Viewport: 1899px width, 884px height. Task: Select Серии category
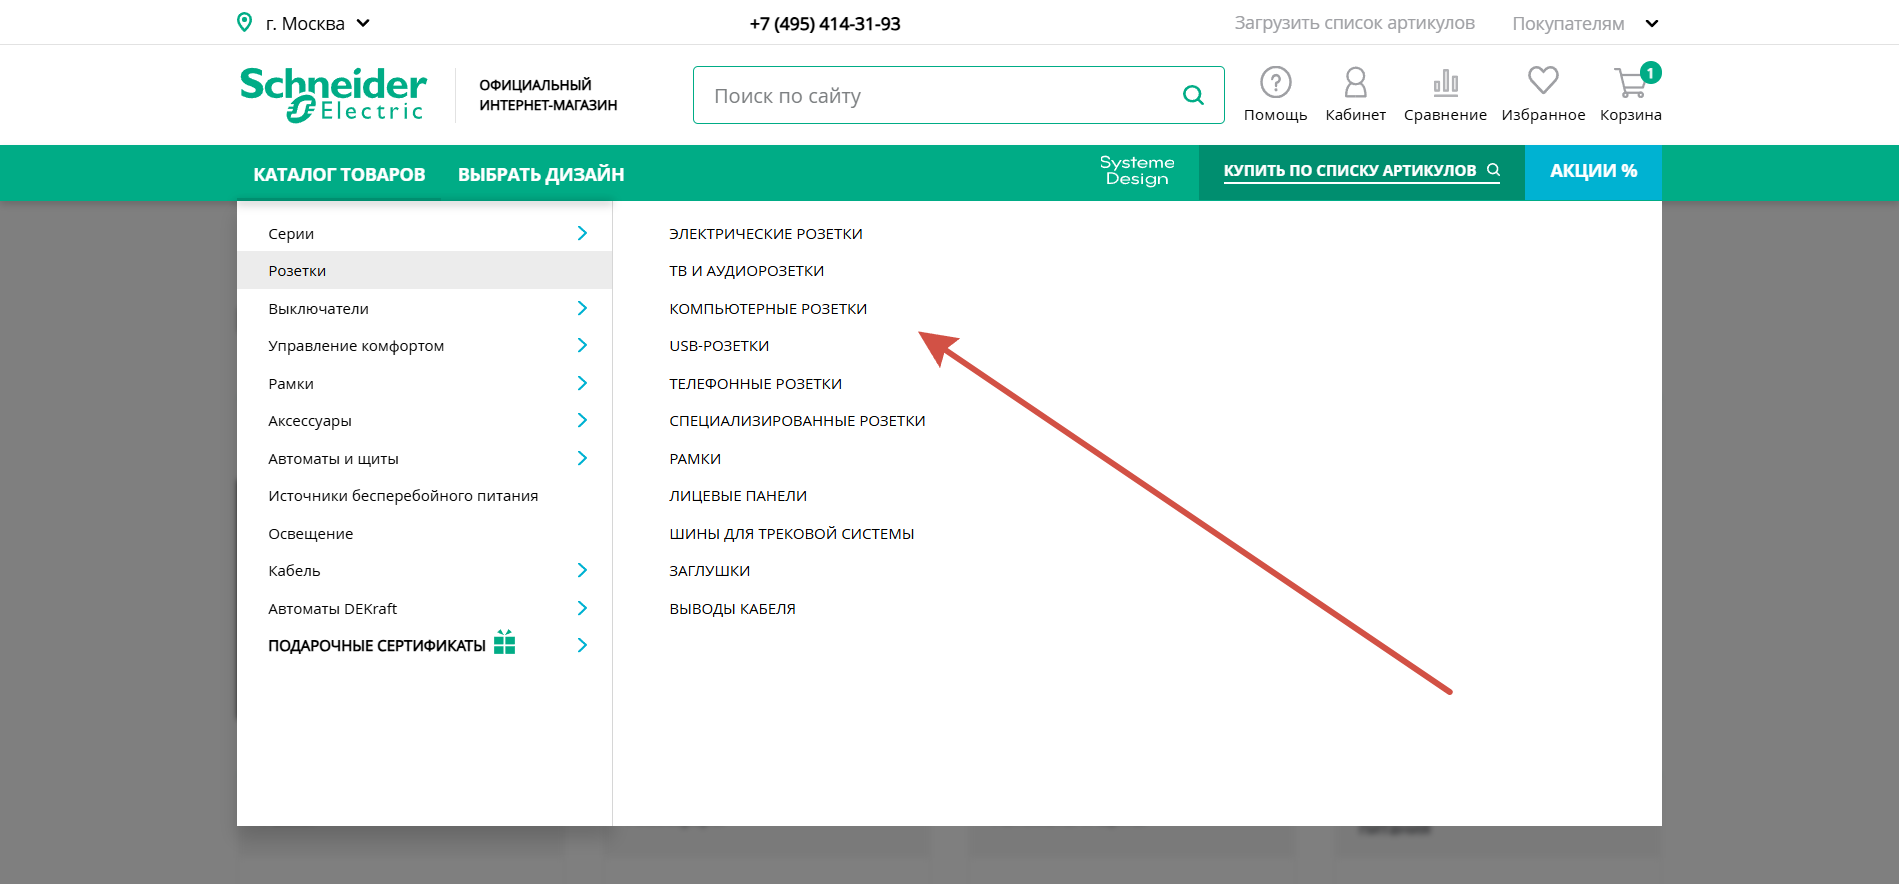(x=291, y=233)
